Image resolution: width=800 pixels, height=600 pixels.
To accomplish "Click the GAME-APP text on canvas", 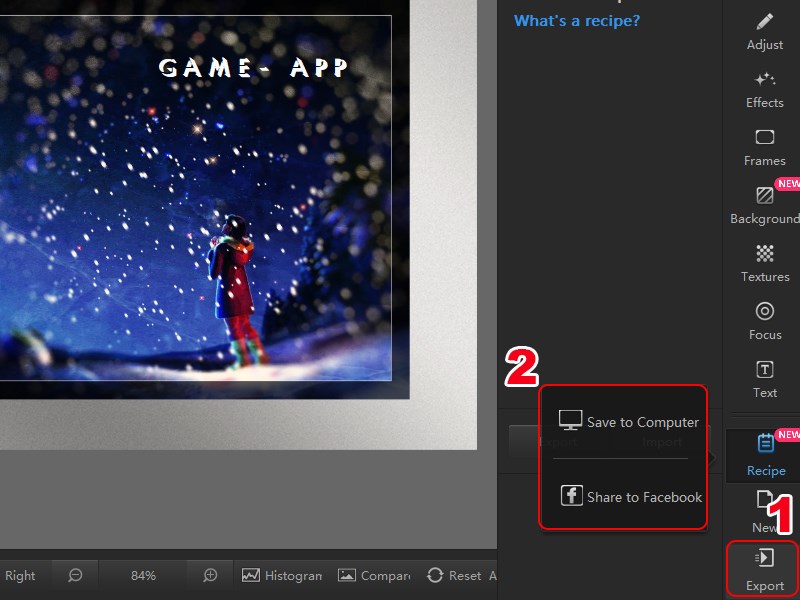I will pyautogui.click(x=253, y=67).
